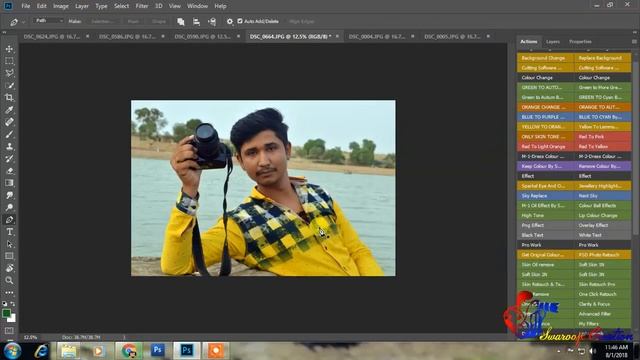This screenshot has width=640, height=360.
Task: Switch to the Properties panel tab
Action: click(x=580, y=42)
